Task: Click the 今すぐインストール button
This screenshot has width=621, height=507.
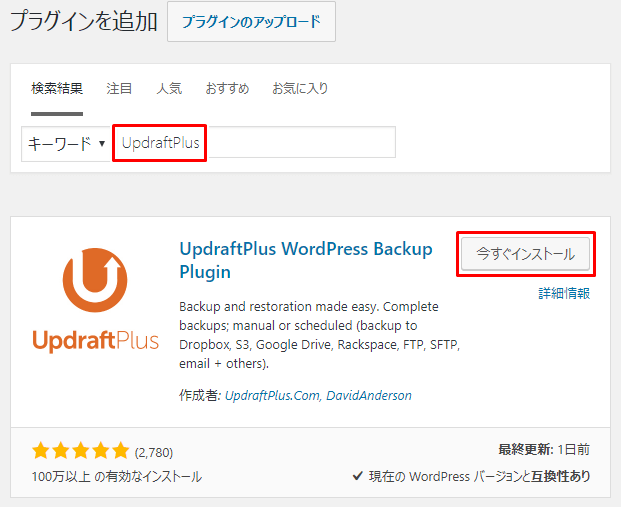Action: coord(526,254)
